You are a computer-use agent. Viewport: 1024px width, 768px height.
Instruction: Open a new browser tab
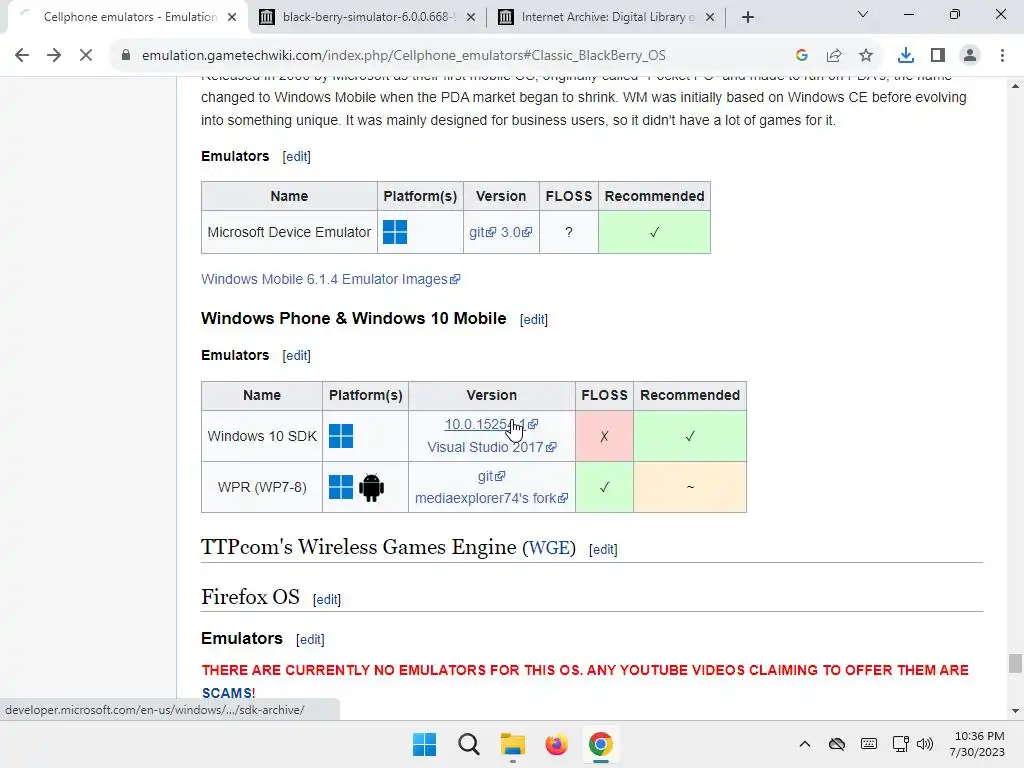point(748,17)
